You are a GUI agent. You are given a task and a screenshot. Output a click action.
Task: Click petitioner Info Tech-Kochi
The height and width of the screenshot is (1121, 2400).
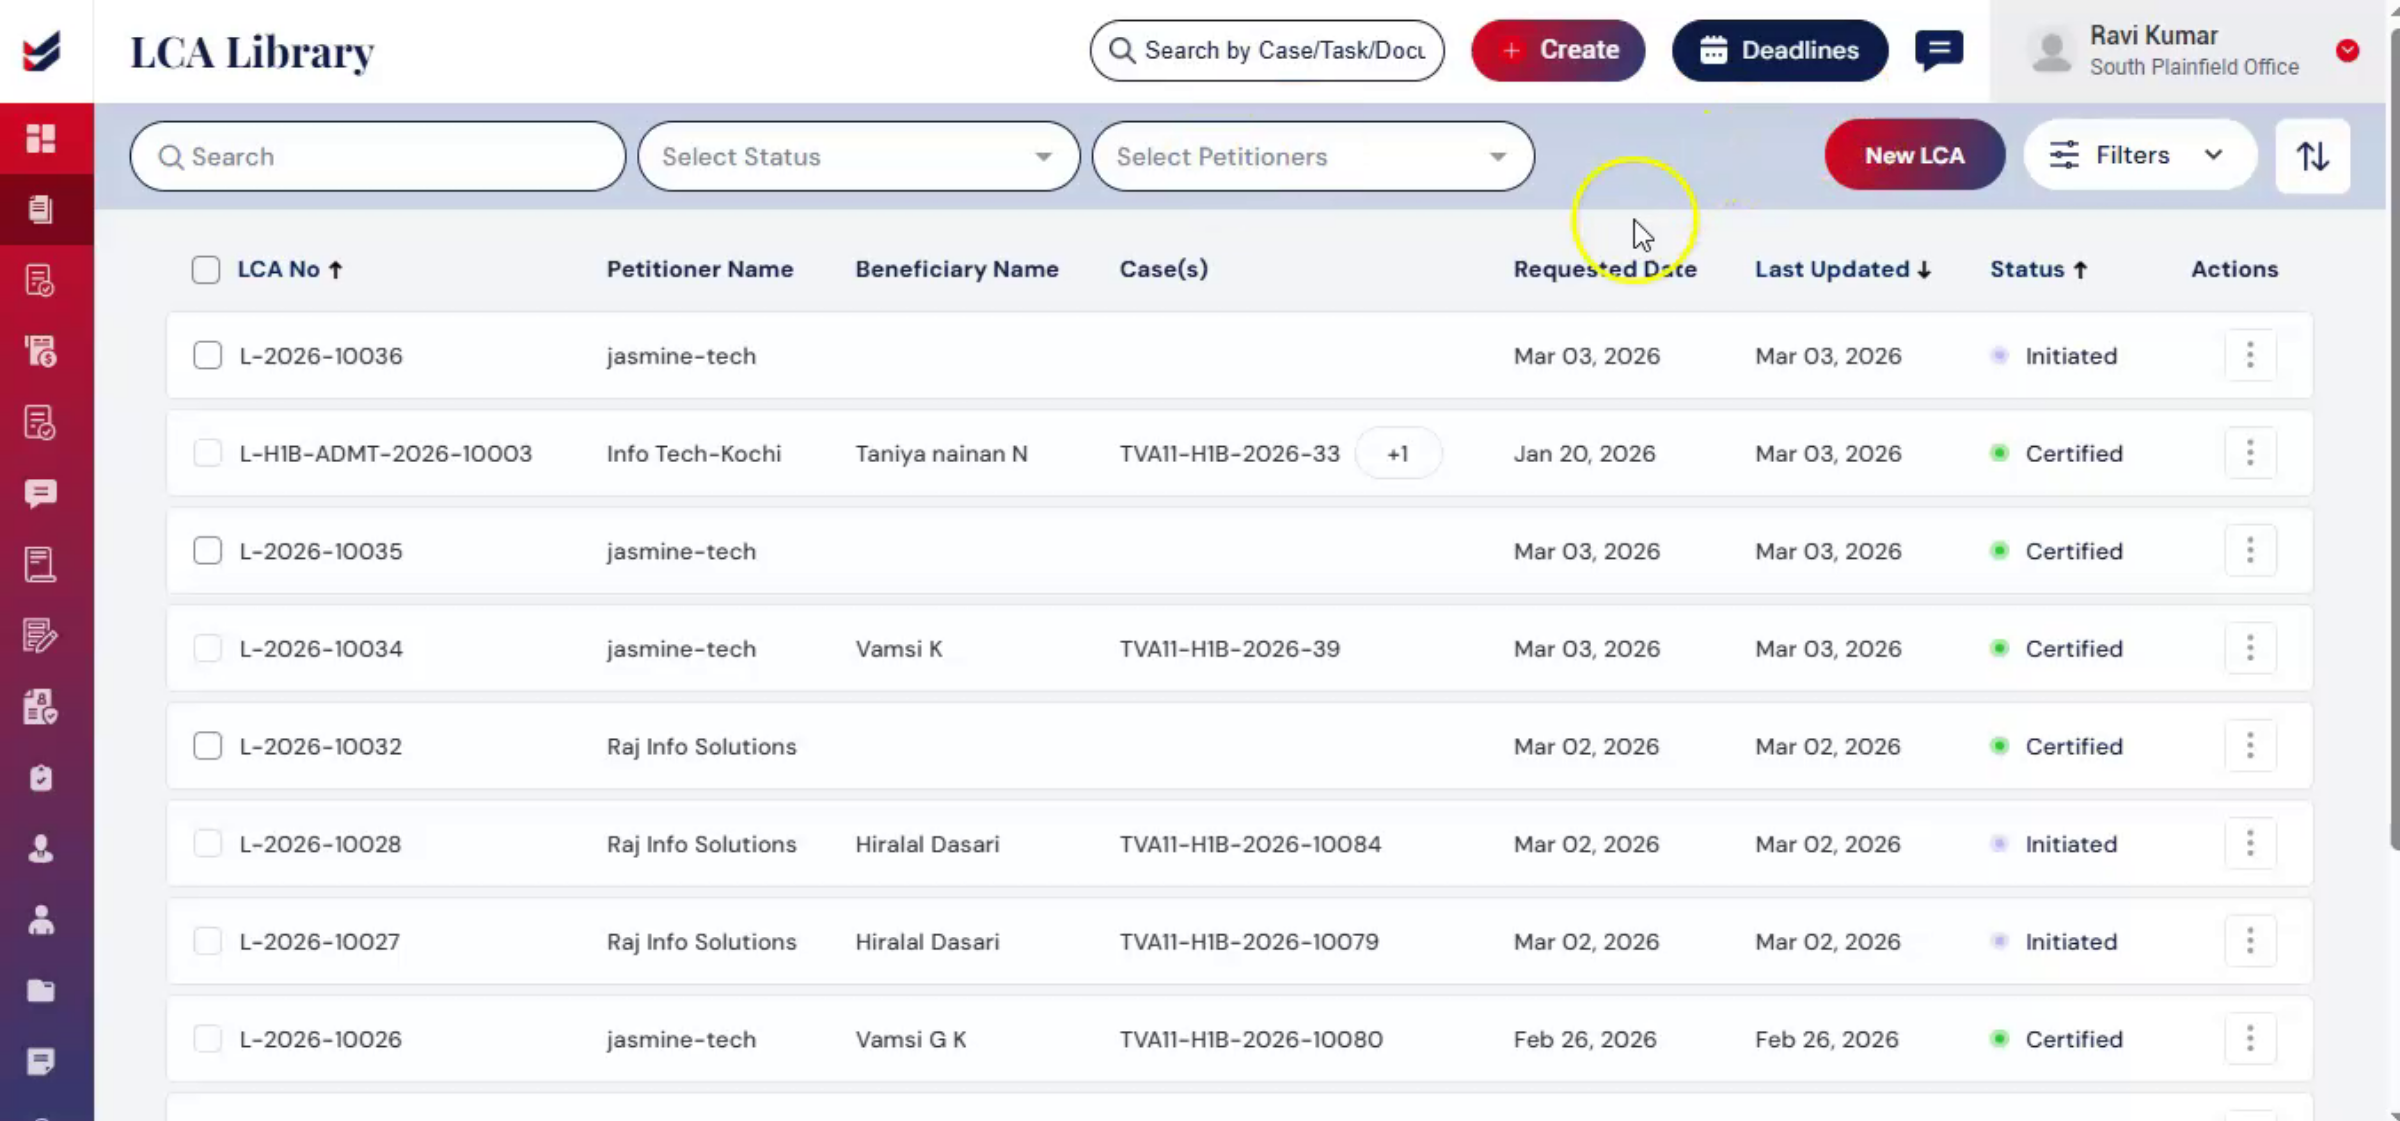(693, 453)
